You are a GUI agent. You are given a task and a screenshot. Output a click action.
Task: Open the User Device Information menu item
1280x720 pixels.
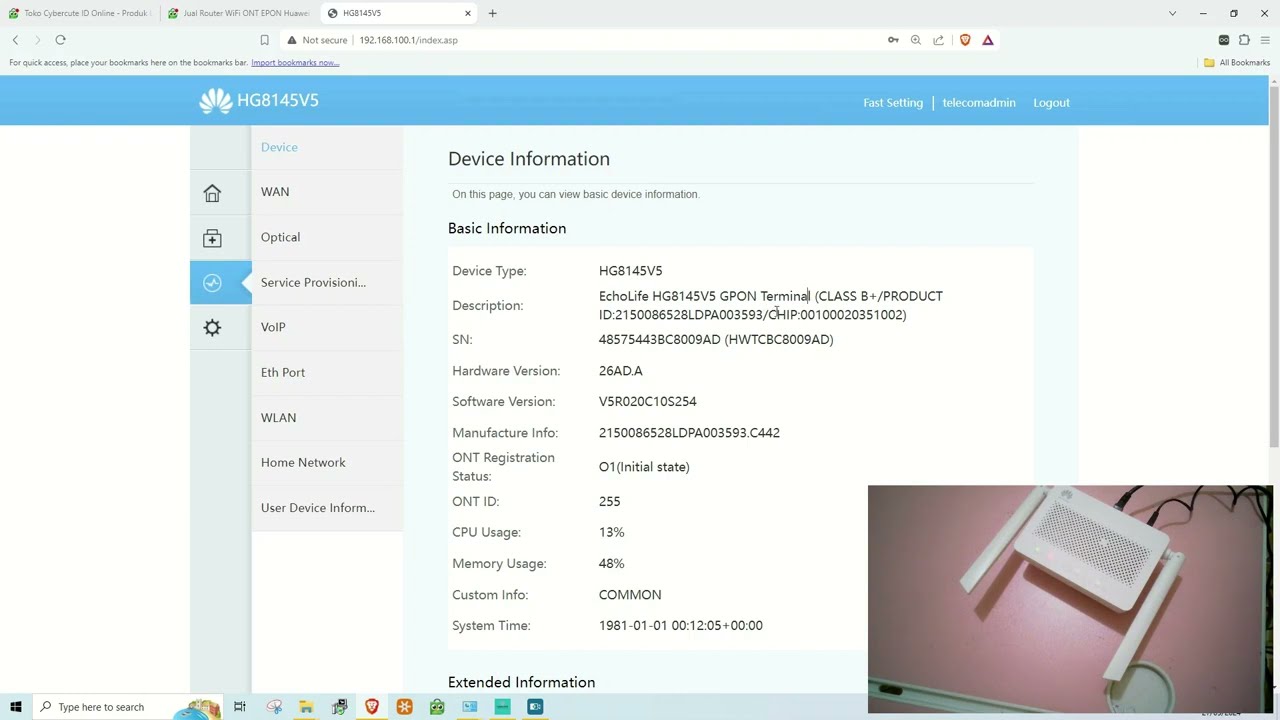(x=318, y=507)
